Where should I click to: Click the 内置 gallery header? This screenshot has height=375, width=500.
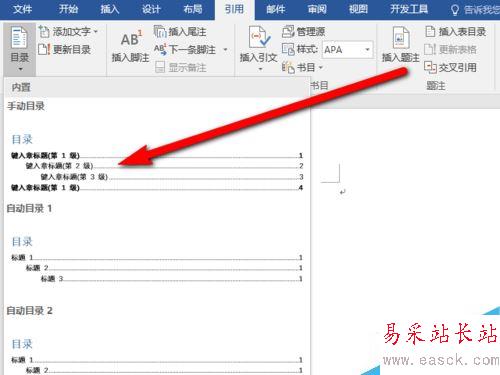click(157, 87)
